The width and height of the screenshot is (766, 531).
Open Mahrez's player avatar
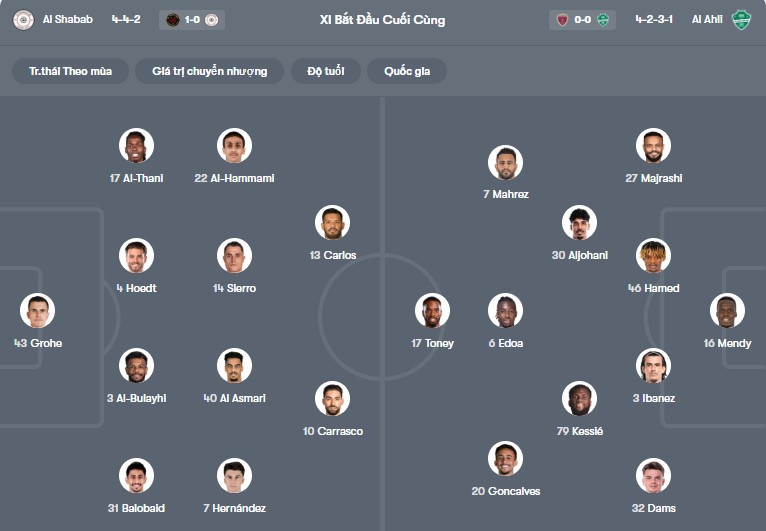506,162
